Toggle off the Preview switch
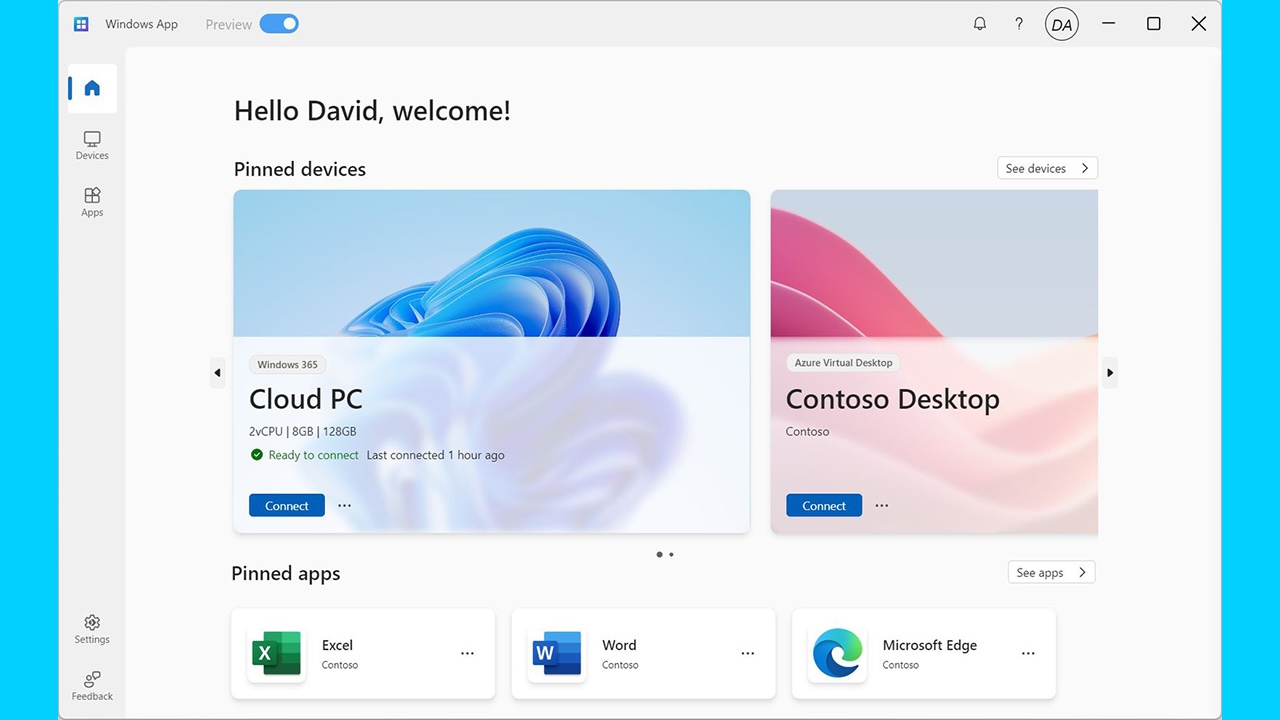This screenshot has width=1280, height=720. (279, 23)
